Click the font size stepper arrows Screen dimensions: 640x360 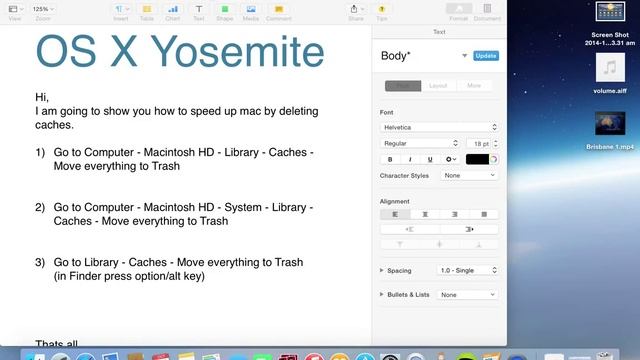[x=496, y=144]
